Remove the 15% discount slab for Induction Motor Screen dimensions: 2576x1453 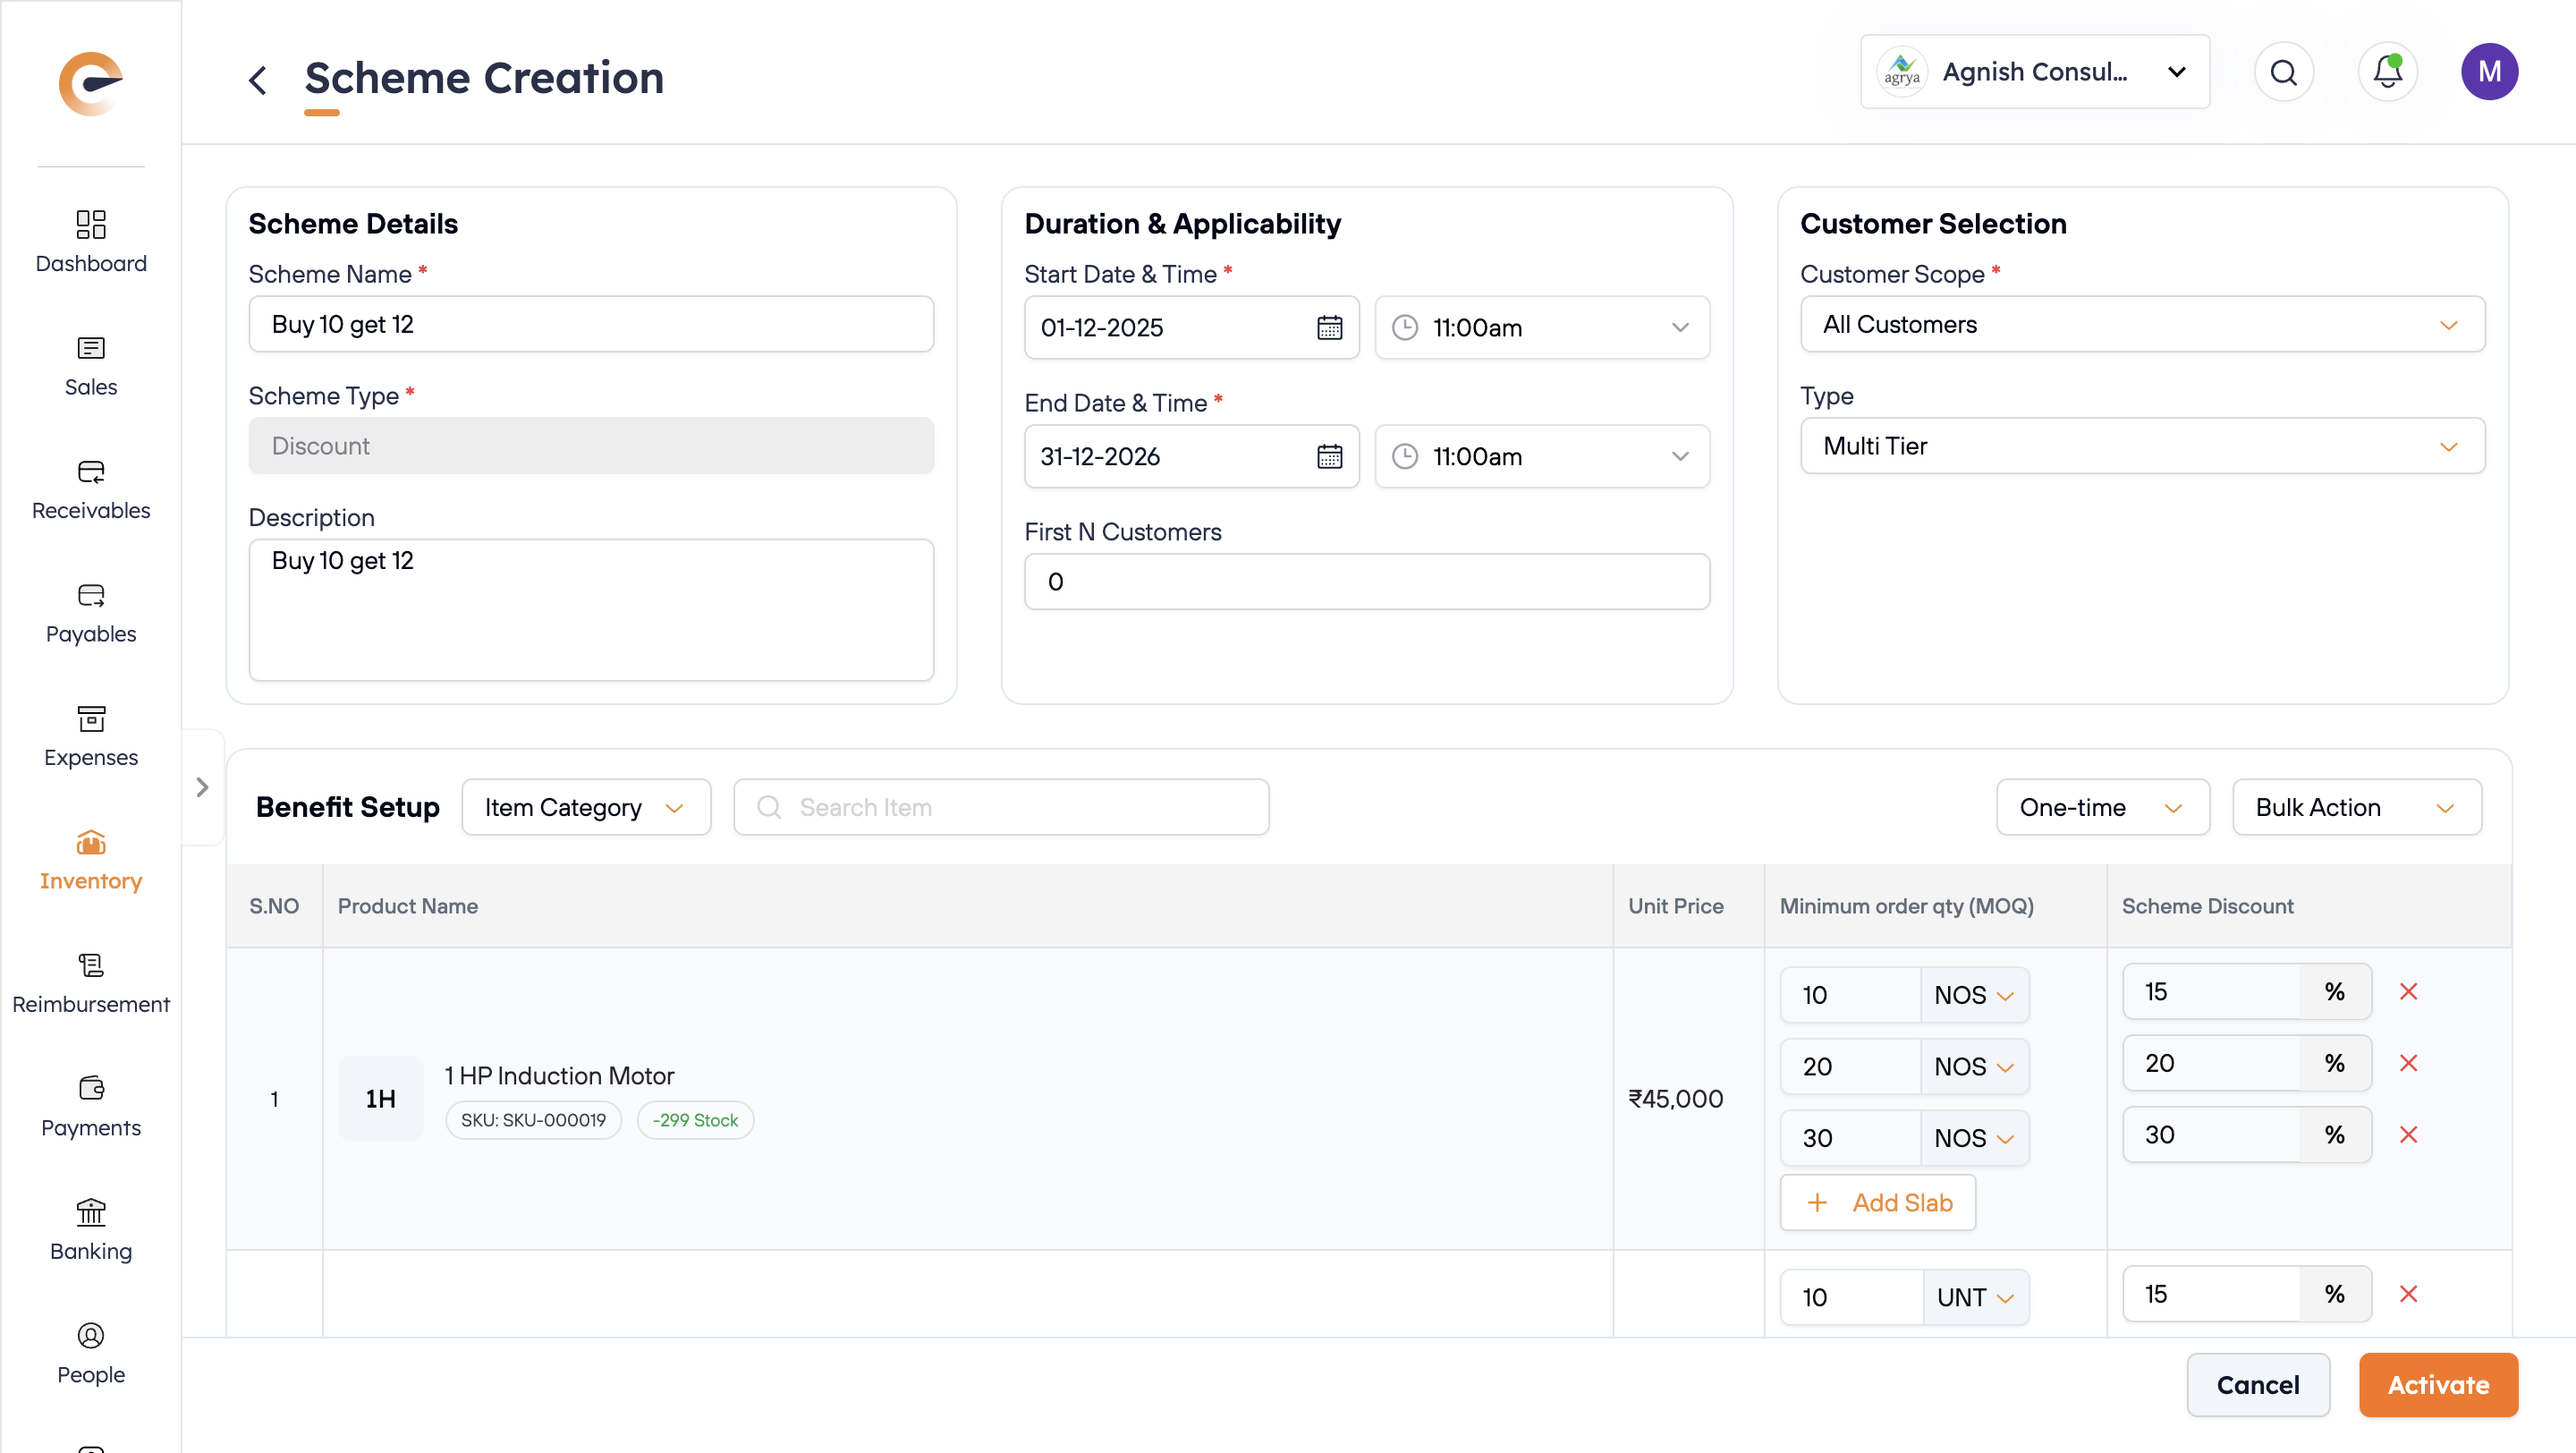click(2408, 991)
